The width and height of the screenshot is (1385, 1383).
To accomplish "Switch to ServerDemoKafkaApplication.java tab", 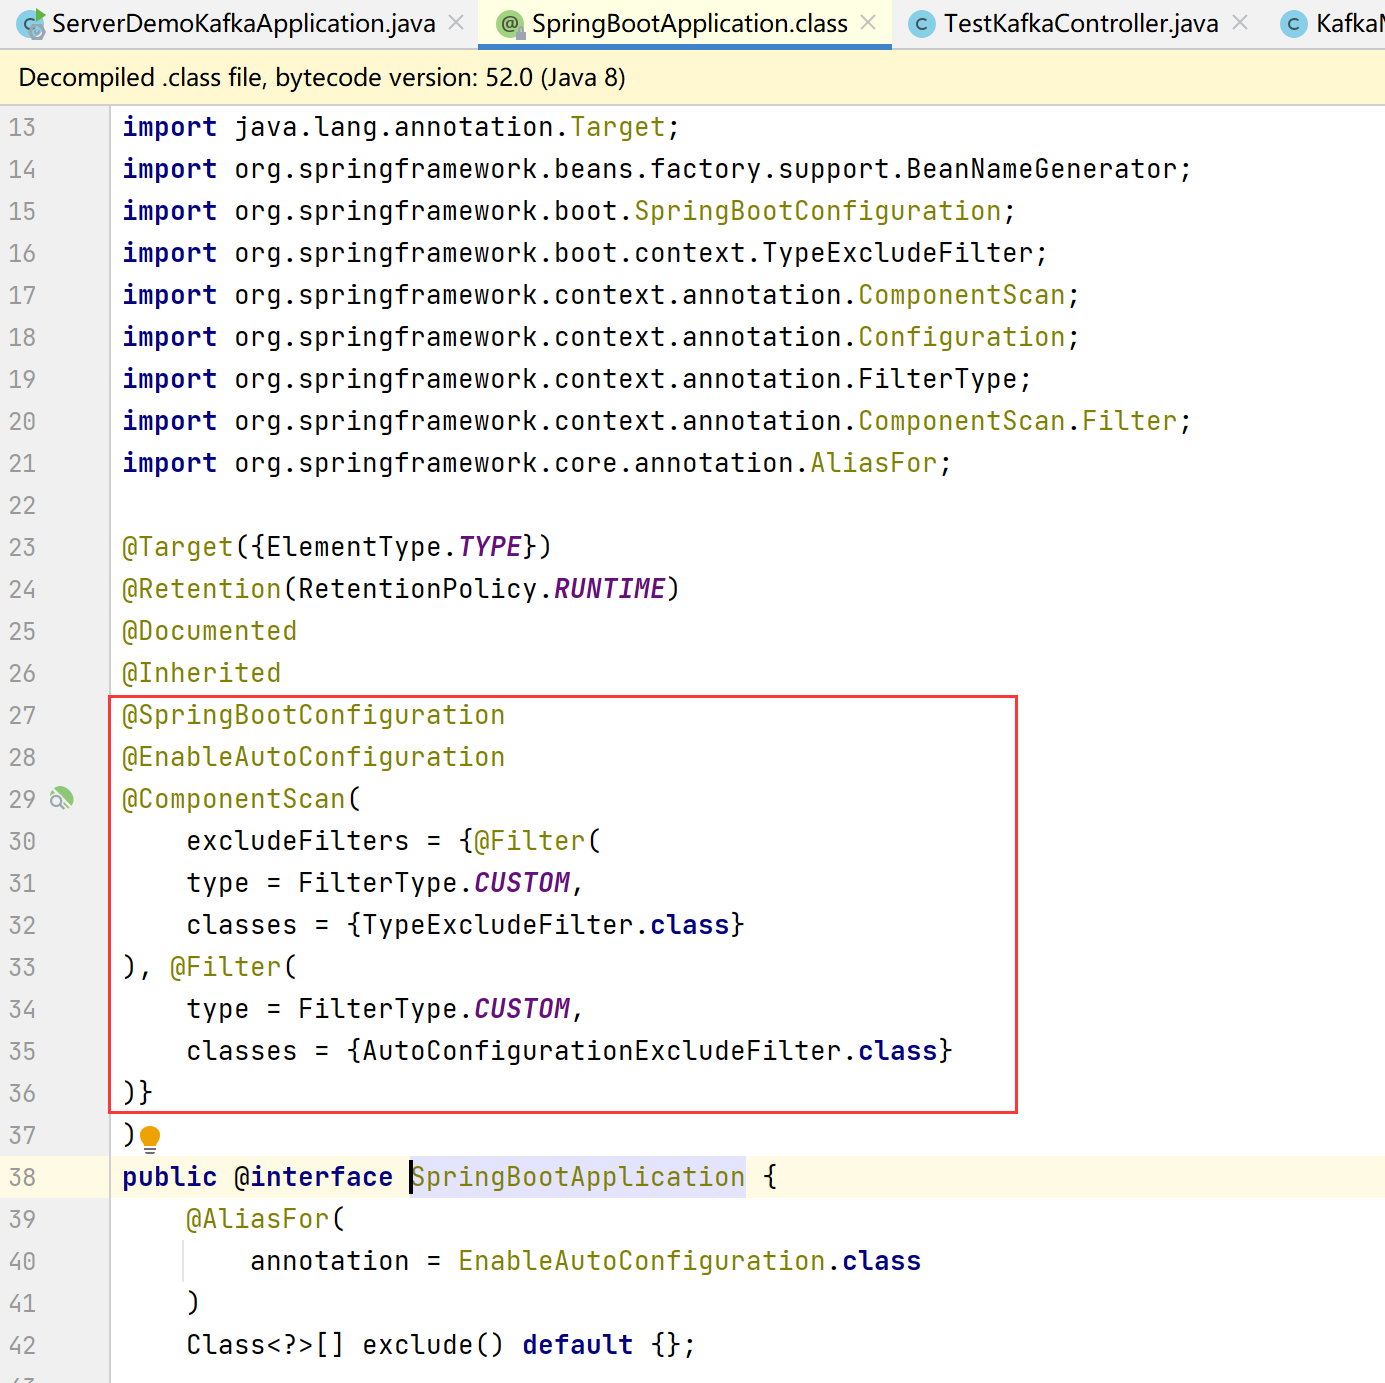I will pos(243,23).
